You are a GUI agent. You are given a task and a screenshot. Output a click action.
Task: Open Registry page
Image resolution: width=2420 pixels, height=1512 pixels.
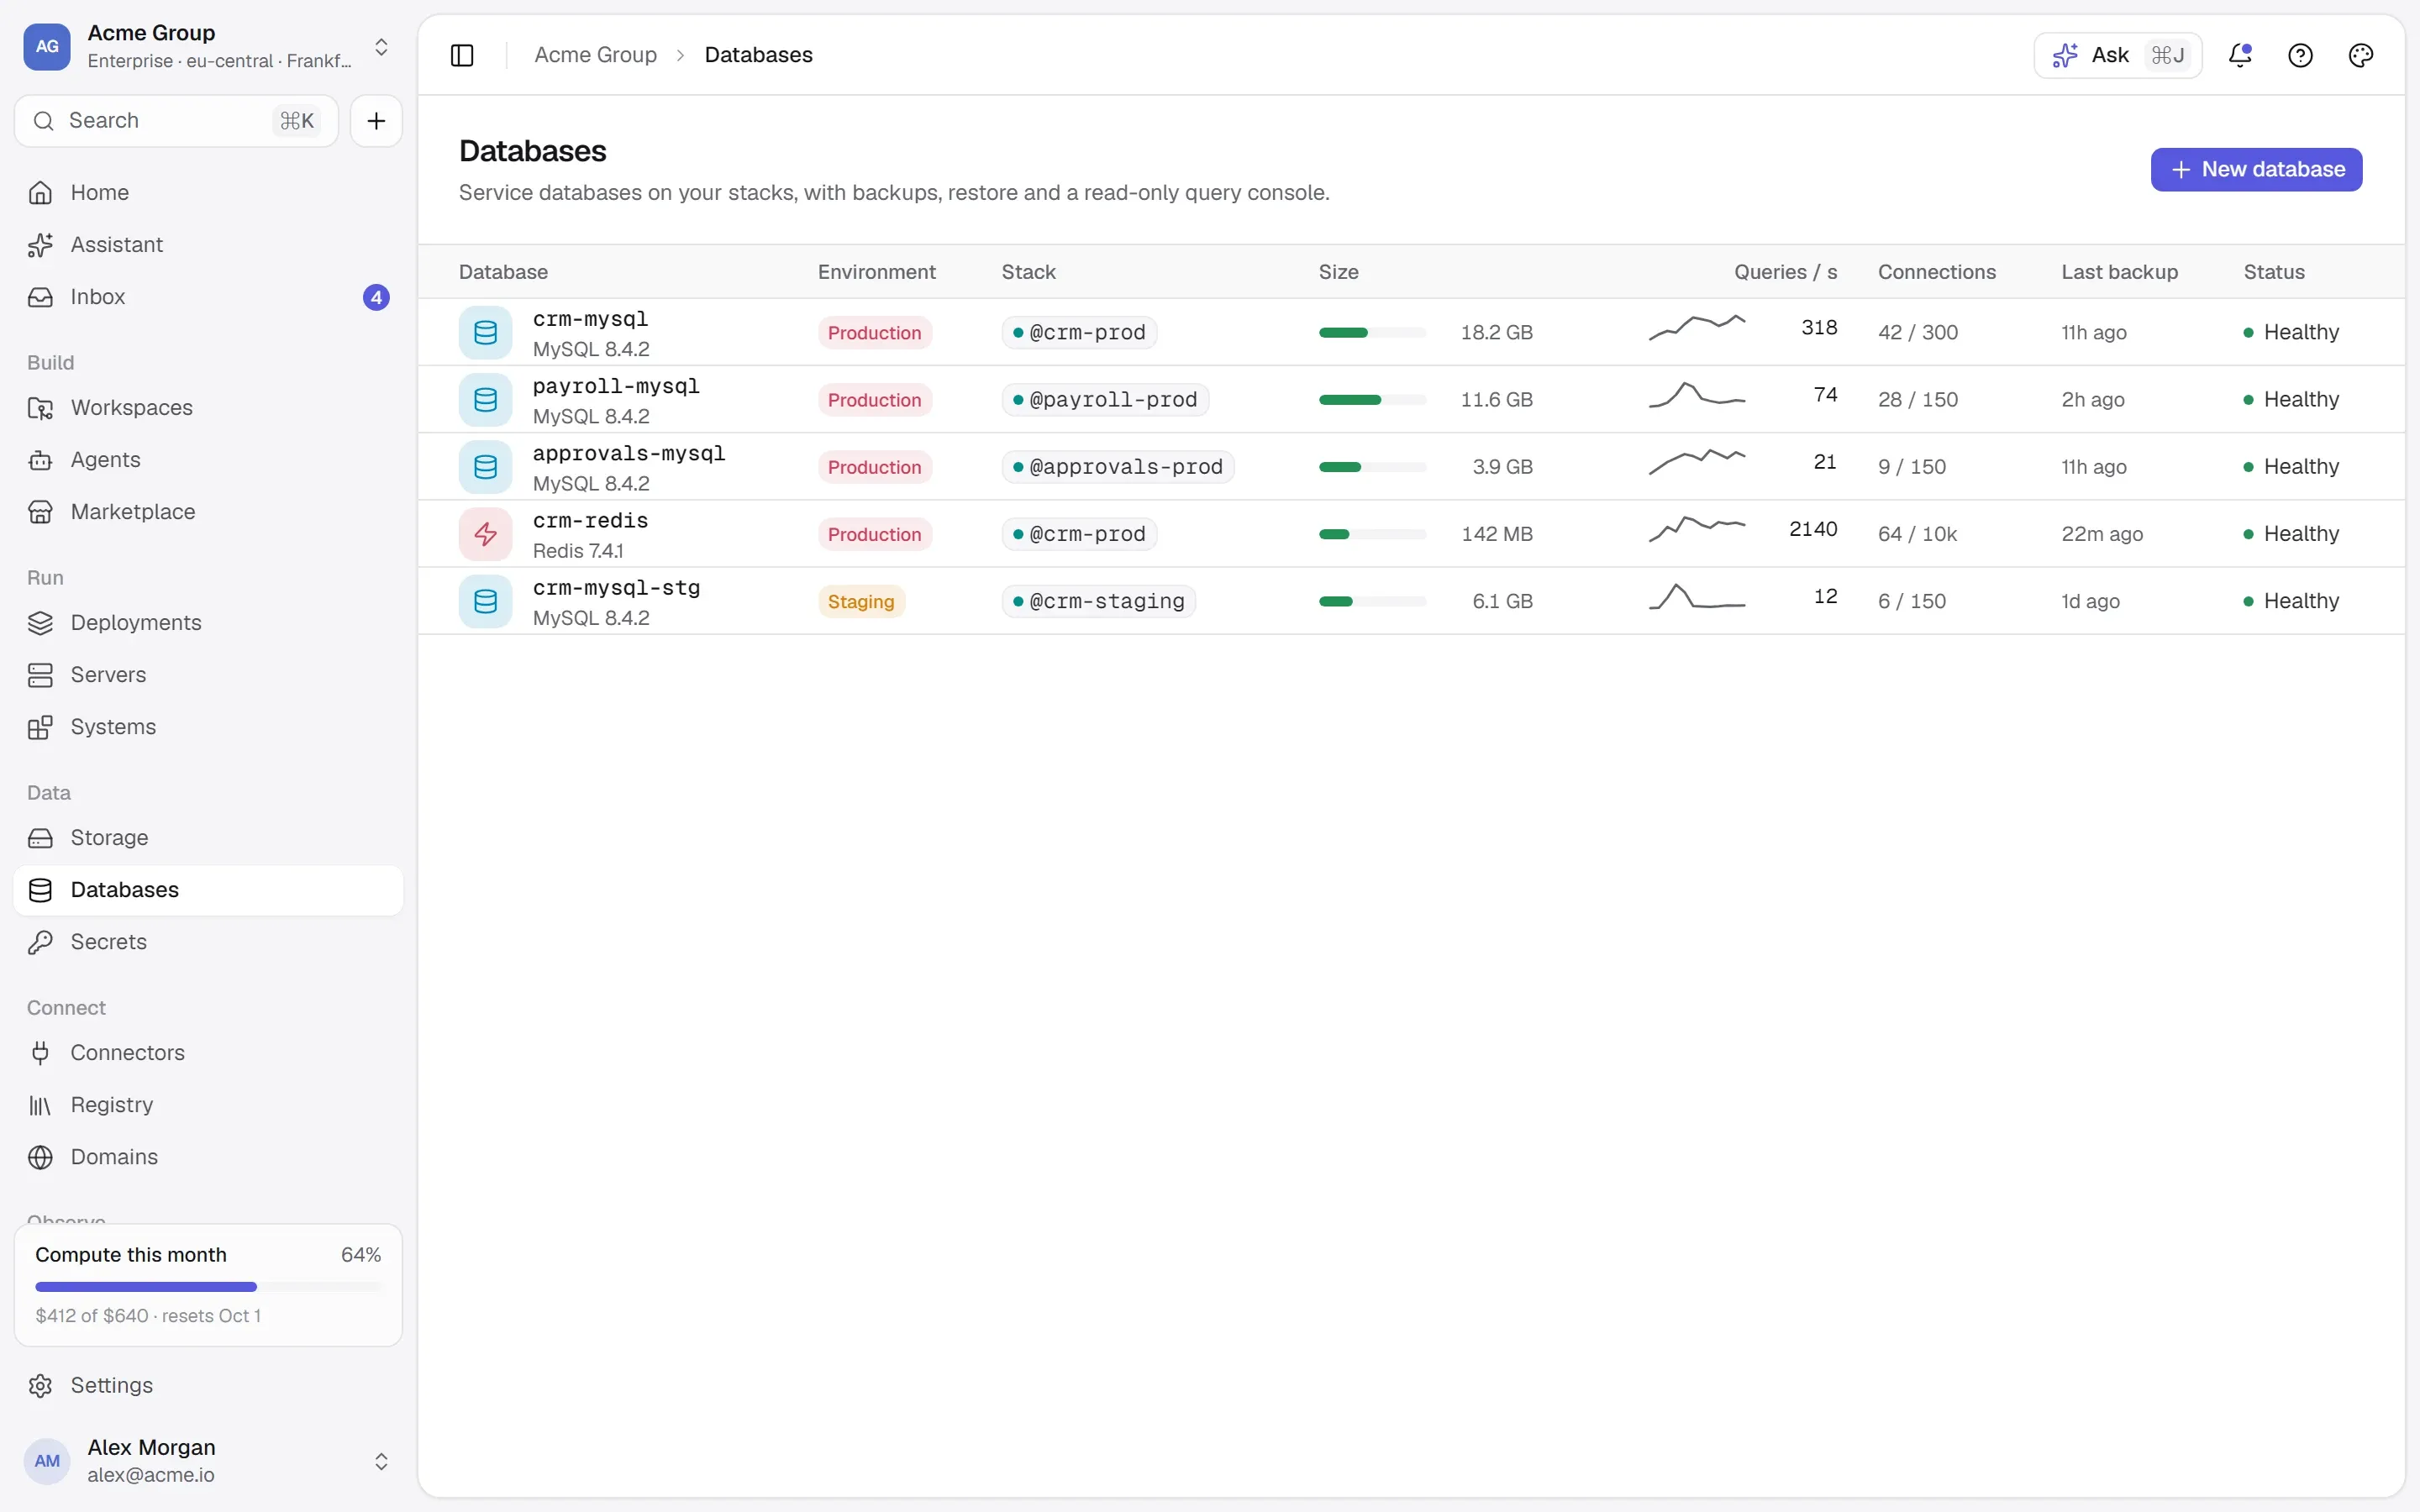tap(208, 1105)
